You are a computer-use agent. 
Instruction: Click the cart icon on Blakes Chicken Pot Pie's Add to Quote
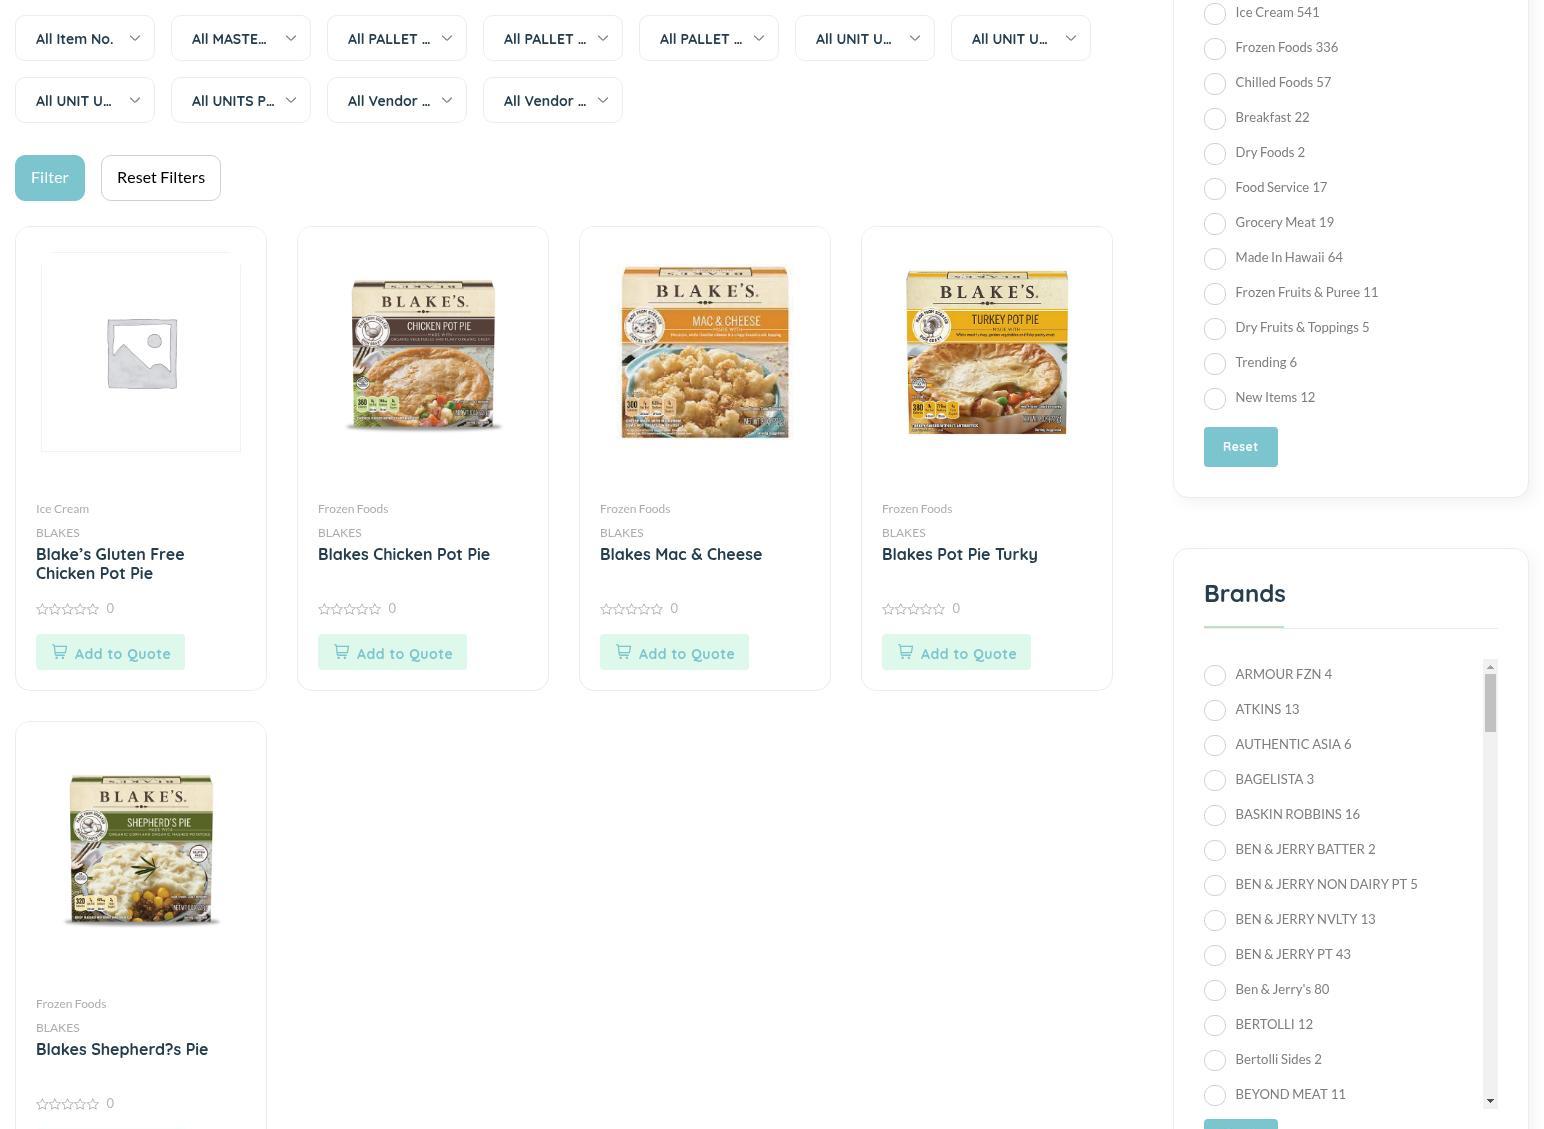341,652
